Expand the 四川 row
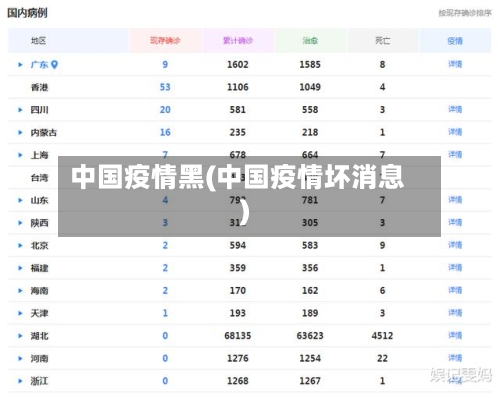The width and height of the screenshot is (500, 393). click(x=20, y=110)
